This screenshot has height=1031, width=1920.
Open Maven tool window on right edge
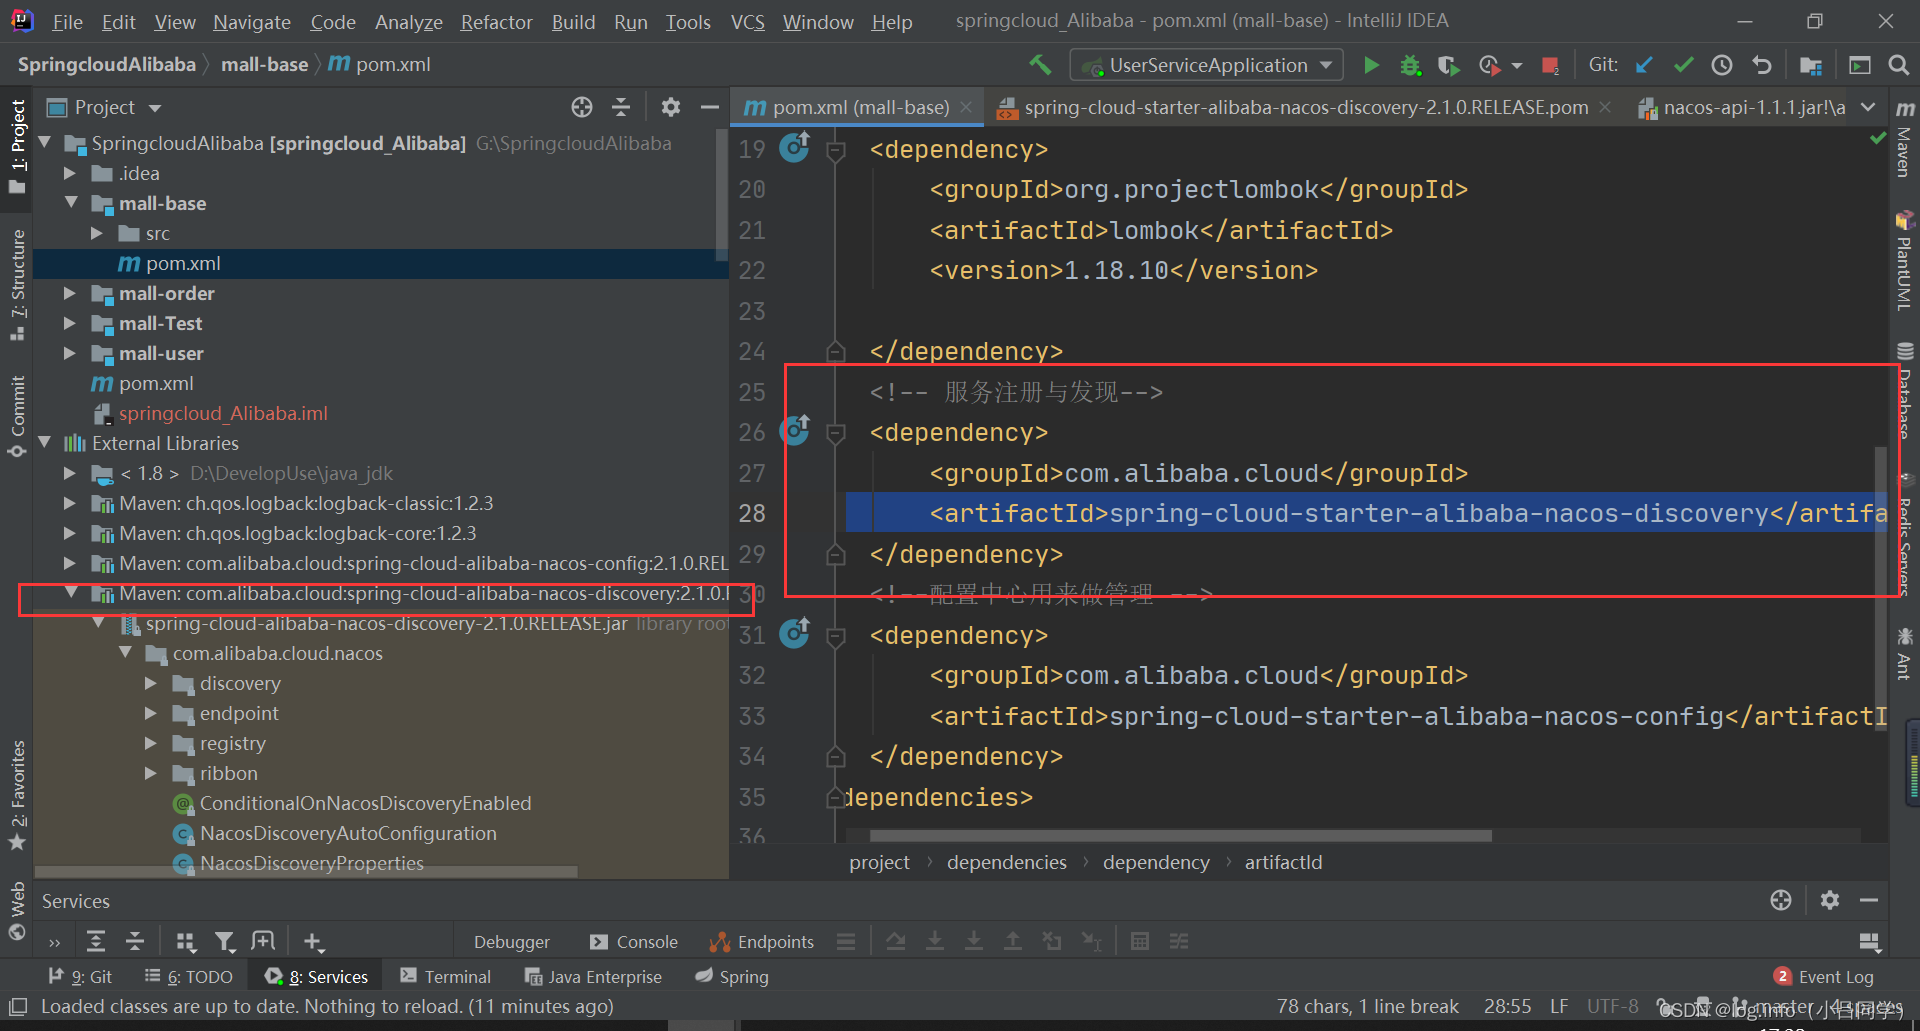1905,140
